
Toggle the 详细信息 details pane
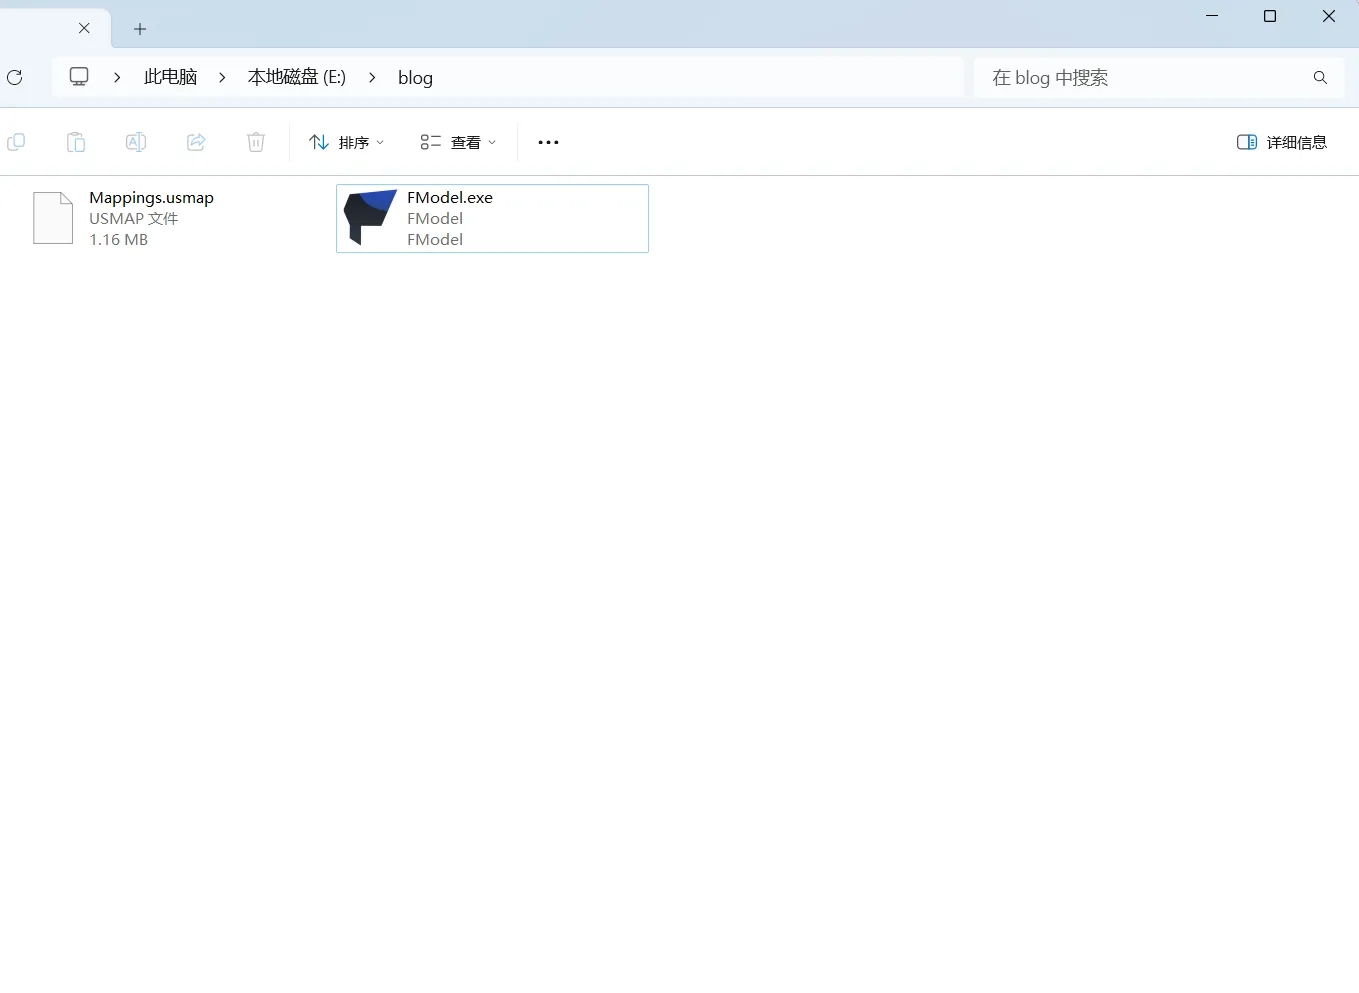tap(1282, 142)
